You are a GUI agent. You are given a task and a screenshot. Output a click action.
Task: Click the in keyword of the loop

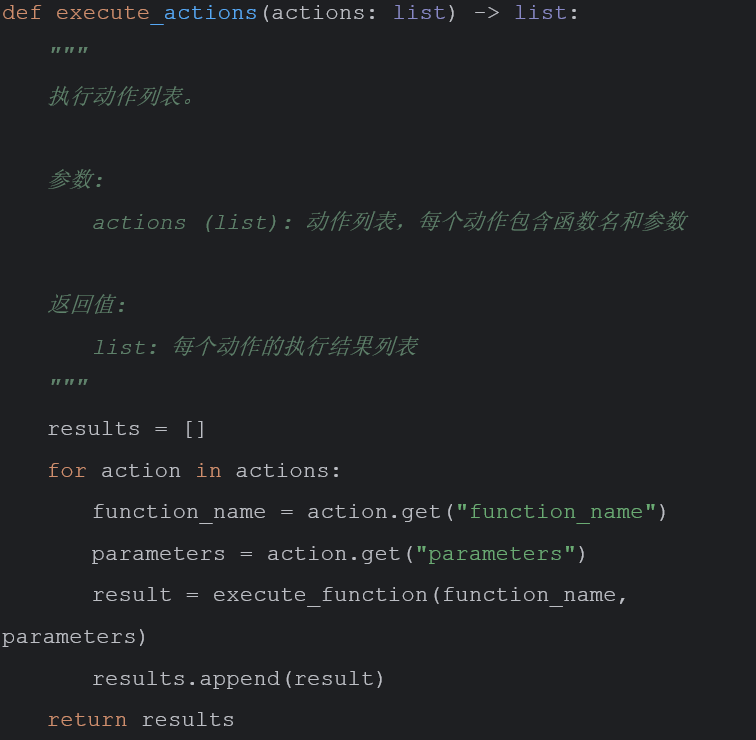point(208,471)
